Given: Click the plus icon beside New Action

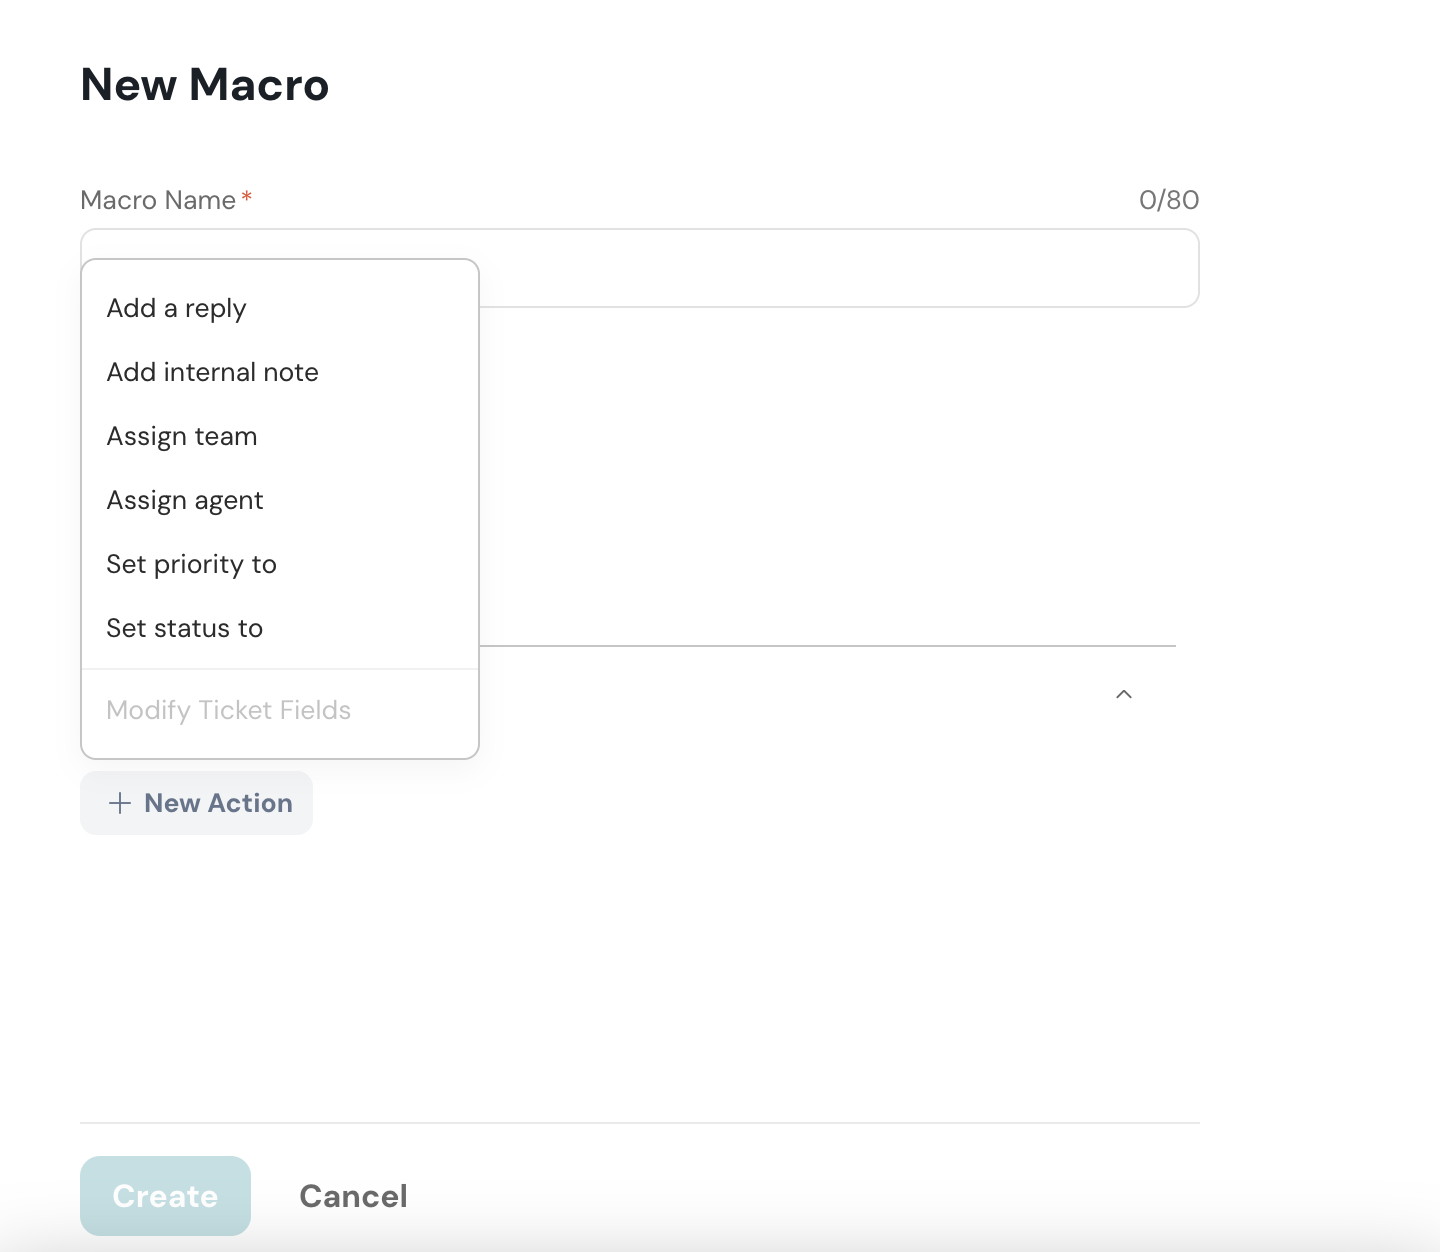Looking at the screenshot, I should click(x=120, y=803).
